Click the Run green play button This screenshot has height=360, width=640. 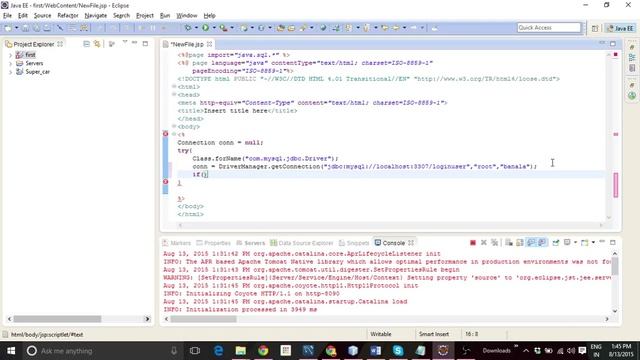click(205, 28)
